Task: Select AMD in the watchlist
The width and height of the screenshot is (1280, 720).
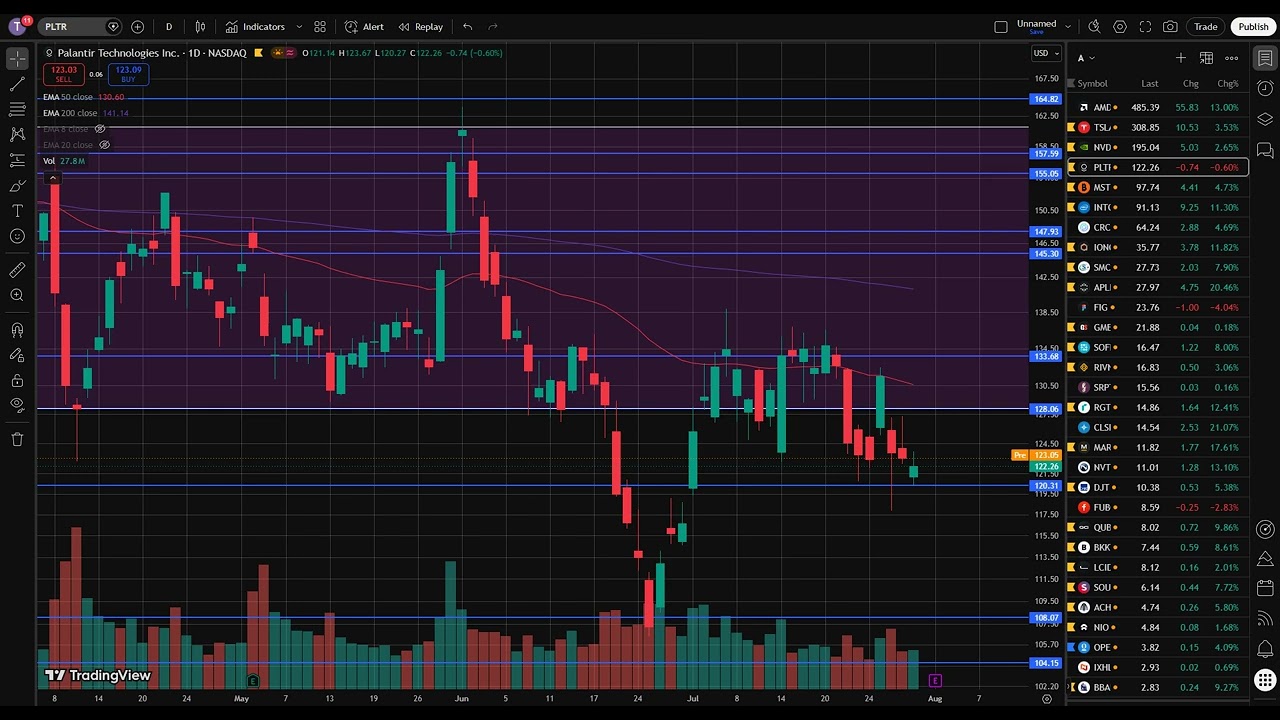Action: coord(1158,107)
